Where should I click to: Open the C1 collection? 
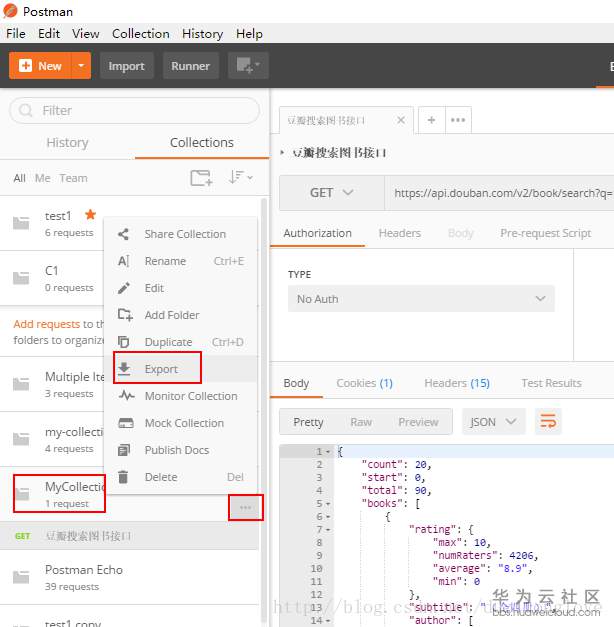(52, 278)
